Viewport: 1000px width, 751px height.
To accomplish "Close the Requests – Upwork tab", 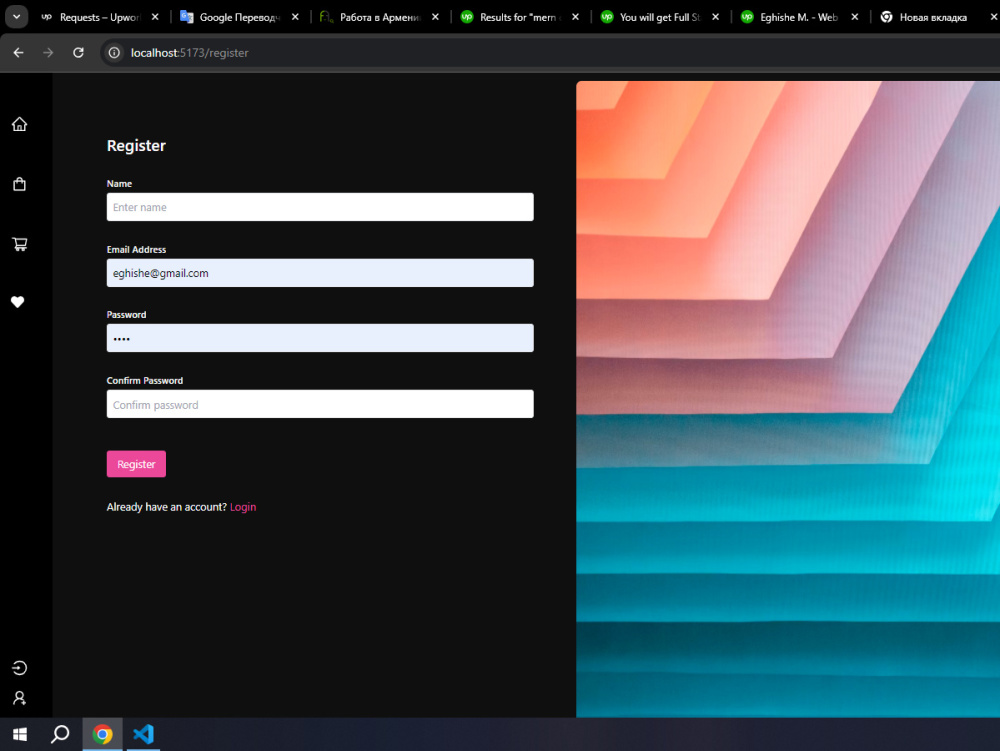I will 155,17.
